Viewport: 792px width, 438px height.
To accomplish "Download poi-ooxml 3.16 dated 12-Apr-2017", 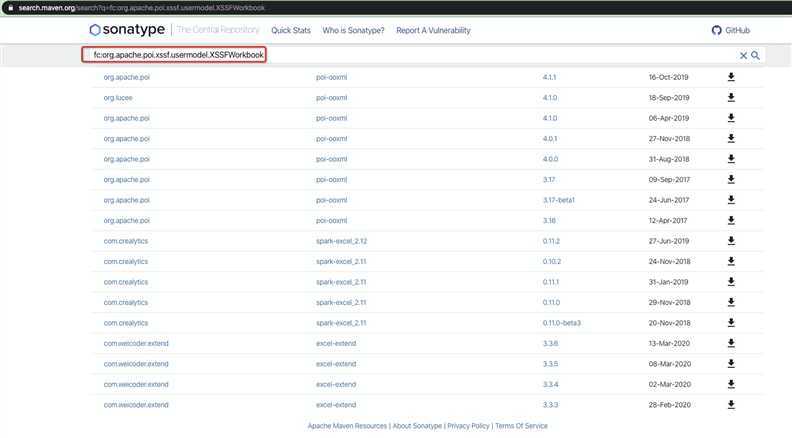I will (731, 220).
